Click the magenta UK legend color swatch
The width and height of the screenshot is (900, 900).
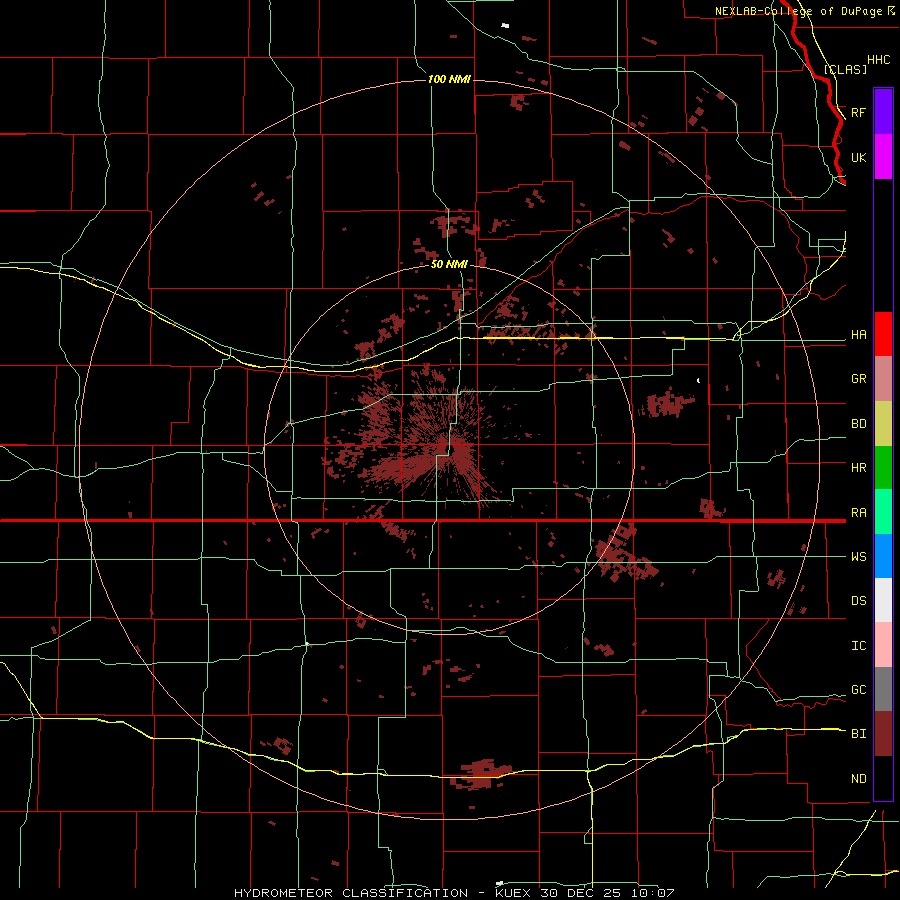coord(883,157)
